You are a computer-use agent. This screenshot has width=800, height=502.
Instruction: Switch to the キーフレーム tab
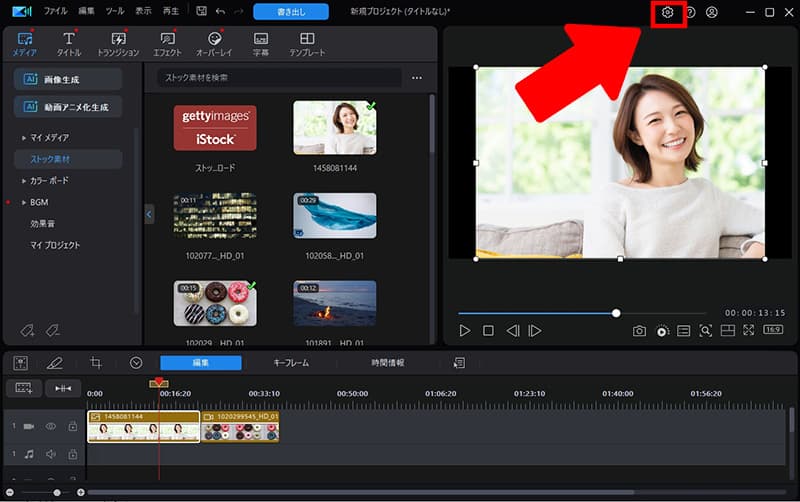[x=291, y=363]
